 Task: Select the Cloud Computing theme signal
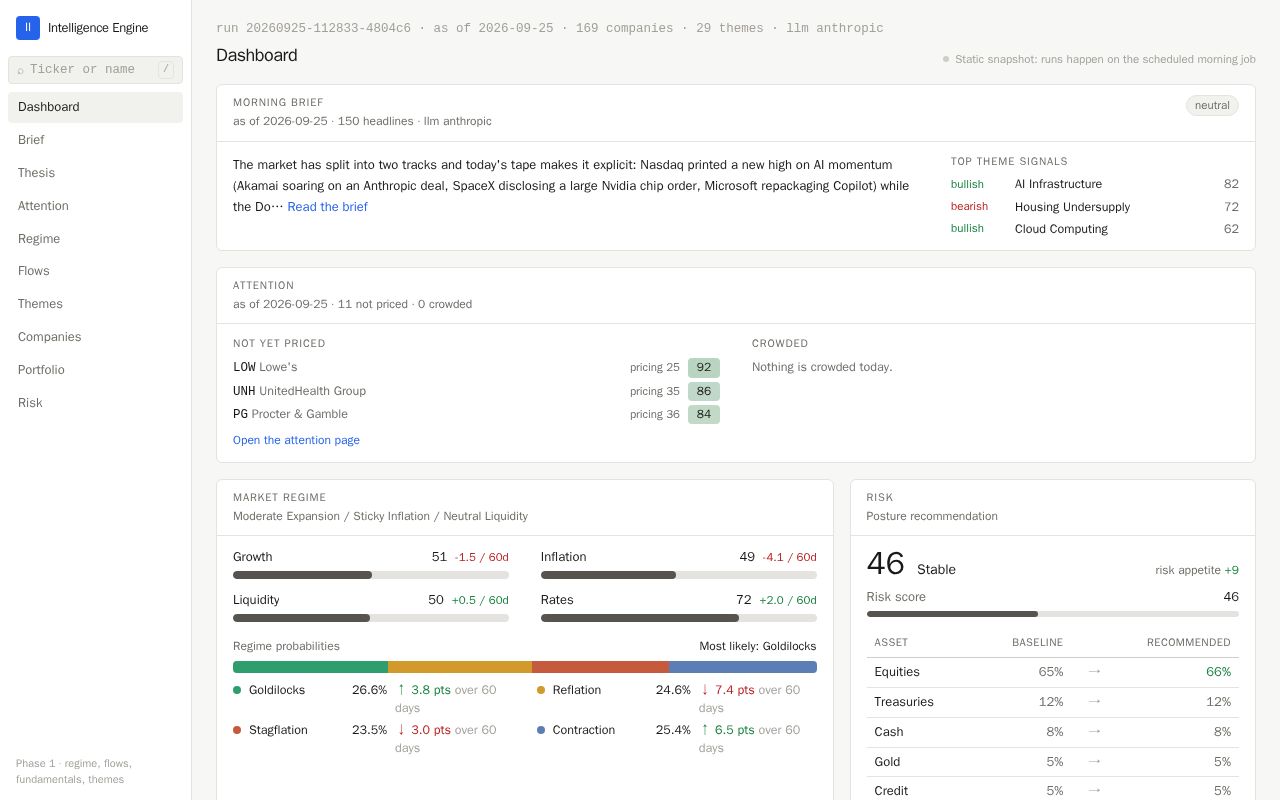click(1095, 229)
